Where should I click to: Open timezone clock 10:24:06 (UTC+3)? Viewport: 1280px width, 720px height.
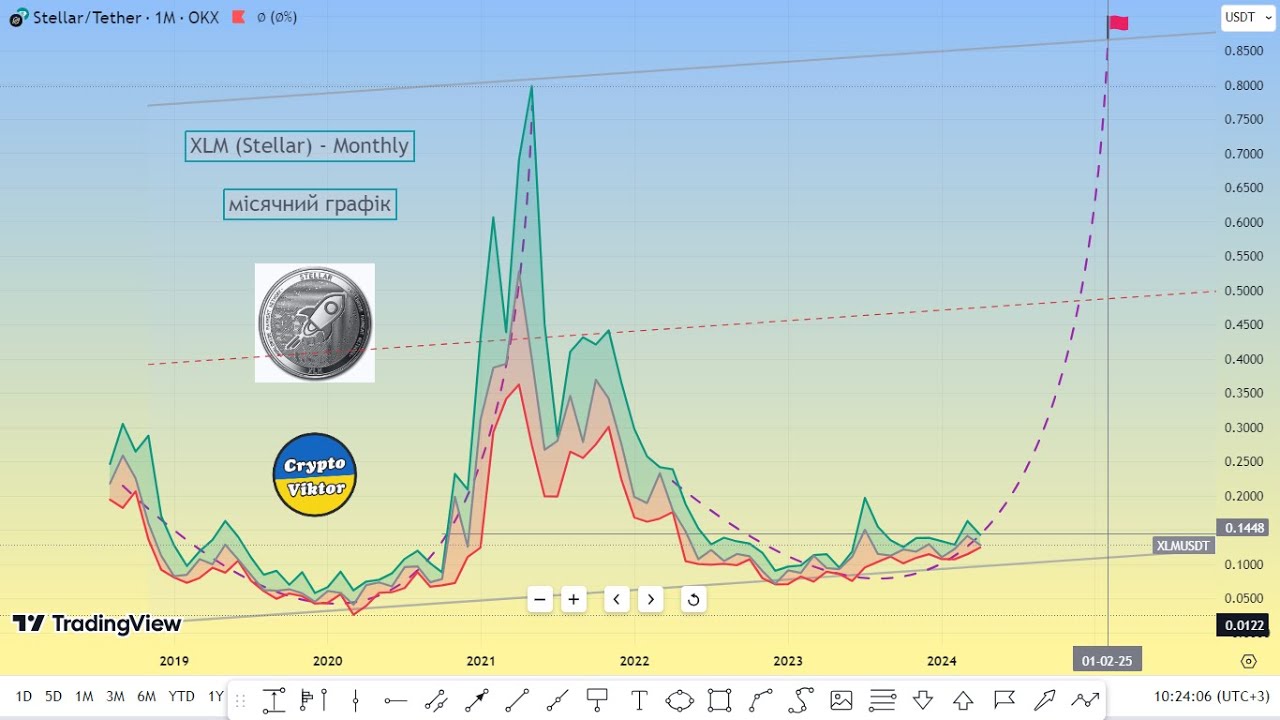coord(1211,696)
